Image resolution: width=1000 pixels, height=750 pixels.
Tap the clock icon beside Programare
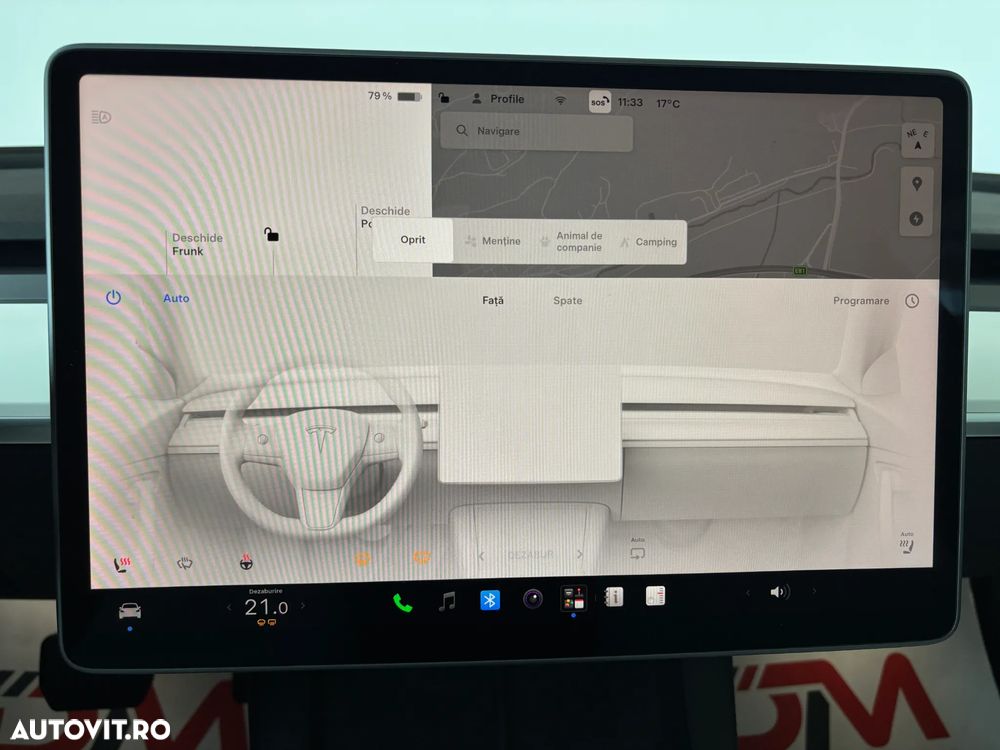pyautogui.click(x=912, y=301)
